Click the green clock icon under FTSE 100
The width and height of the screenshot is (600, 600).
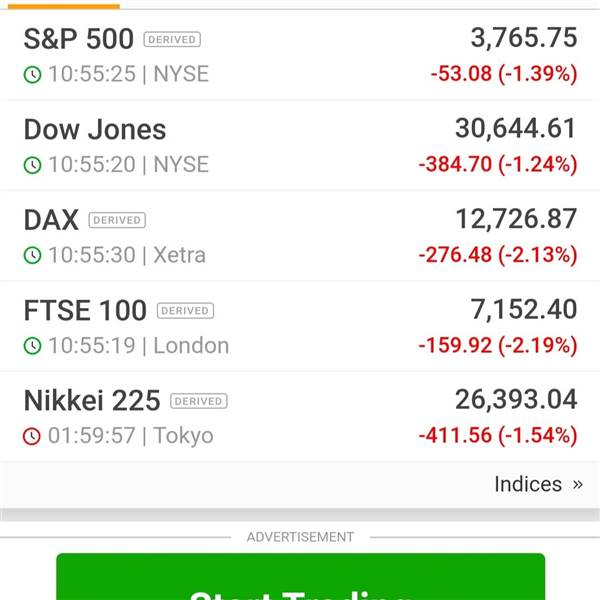click(x=33, y=346)
